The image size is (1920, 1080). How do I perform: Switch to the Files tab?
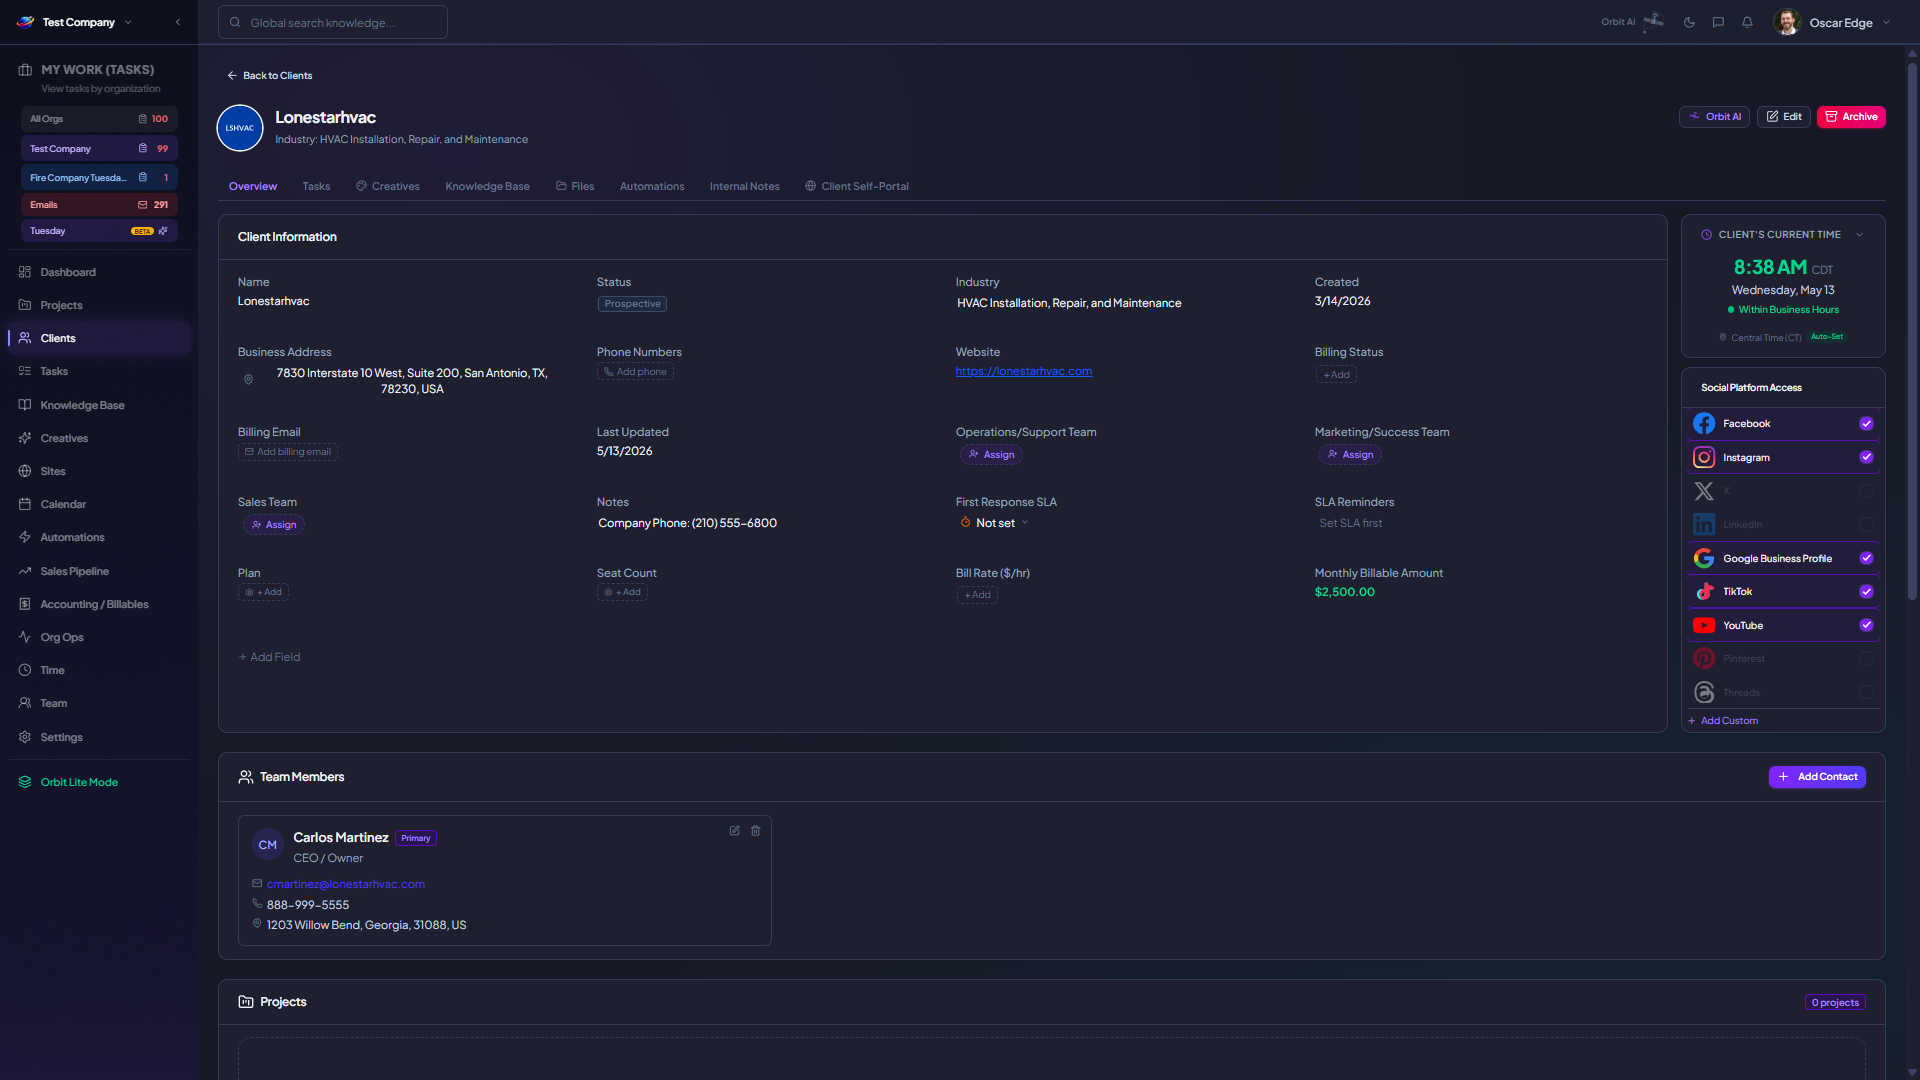(575, 187)
